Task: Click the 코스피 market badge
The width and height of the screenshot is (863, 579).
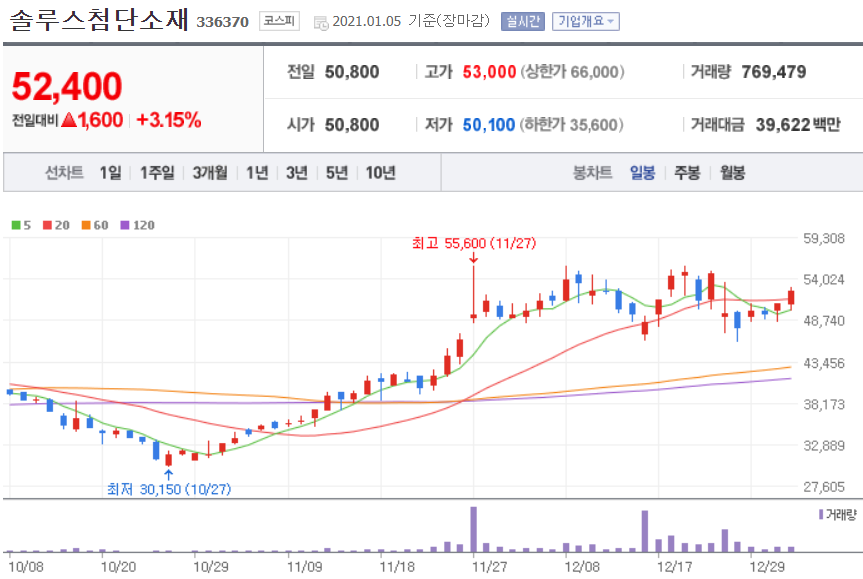Action: (279, 21)
